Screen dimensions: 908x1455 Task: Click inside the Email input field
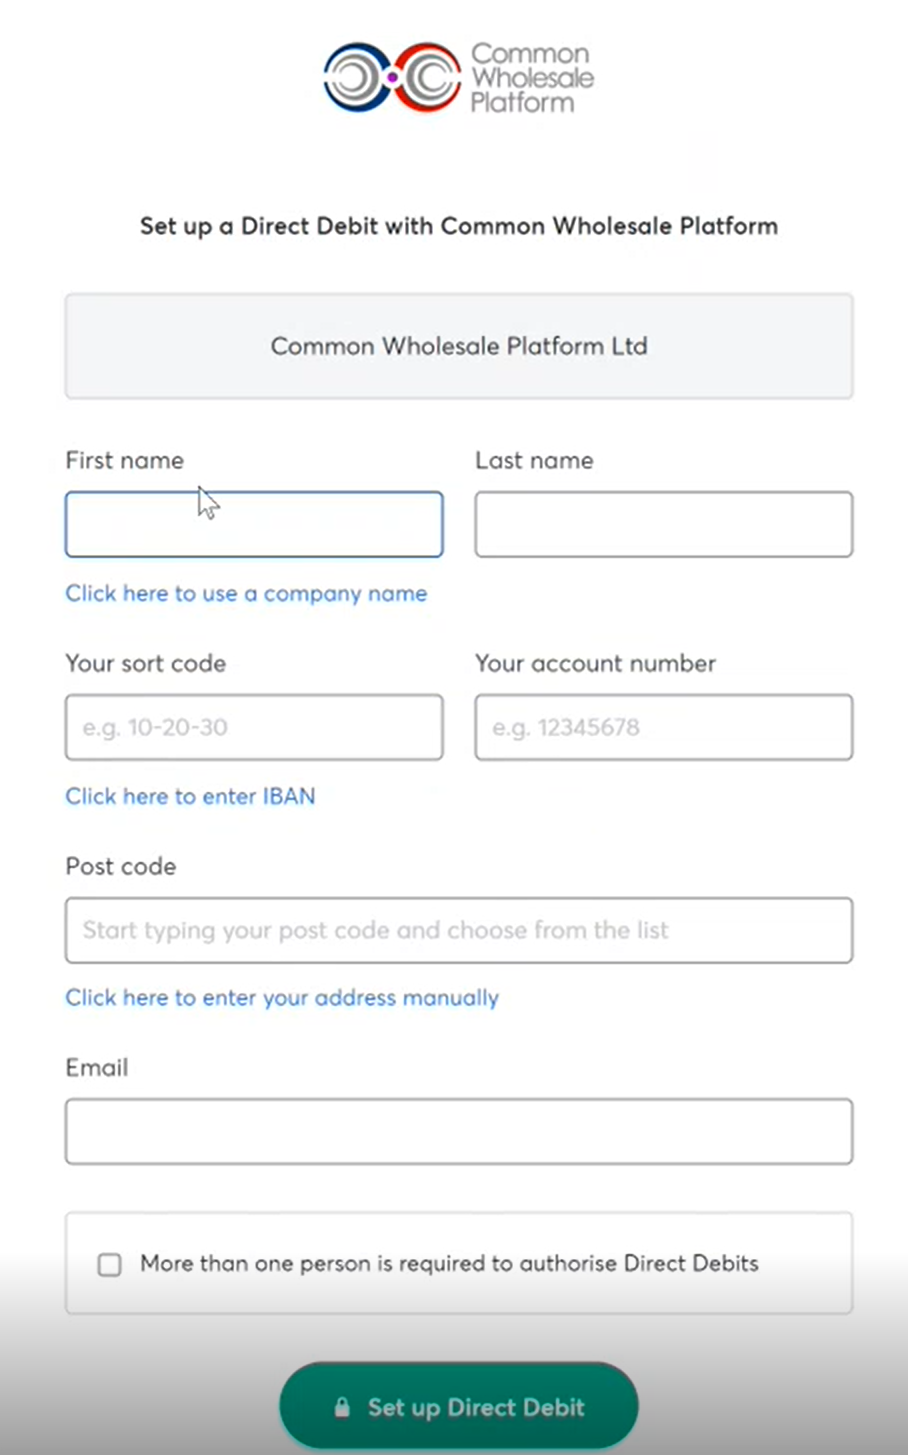coord(458,1132)
